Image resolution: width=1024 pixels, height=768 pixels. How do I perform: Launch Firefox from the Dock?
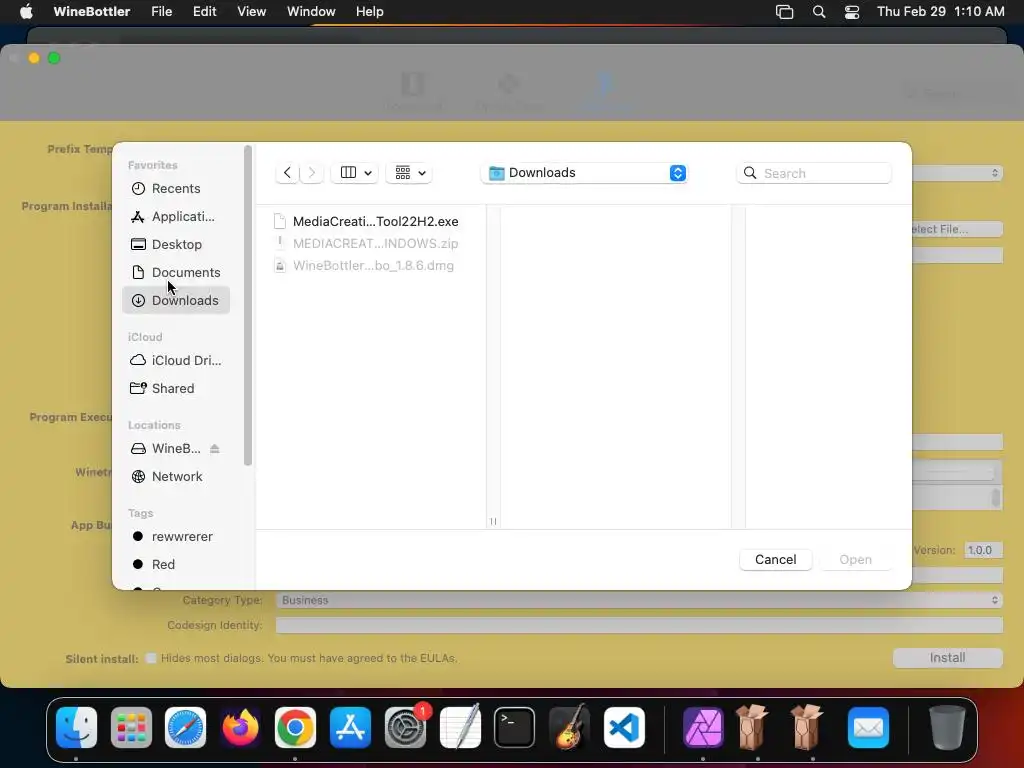coord(240,728)
